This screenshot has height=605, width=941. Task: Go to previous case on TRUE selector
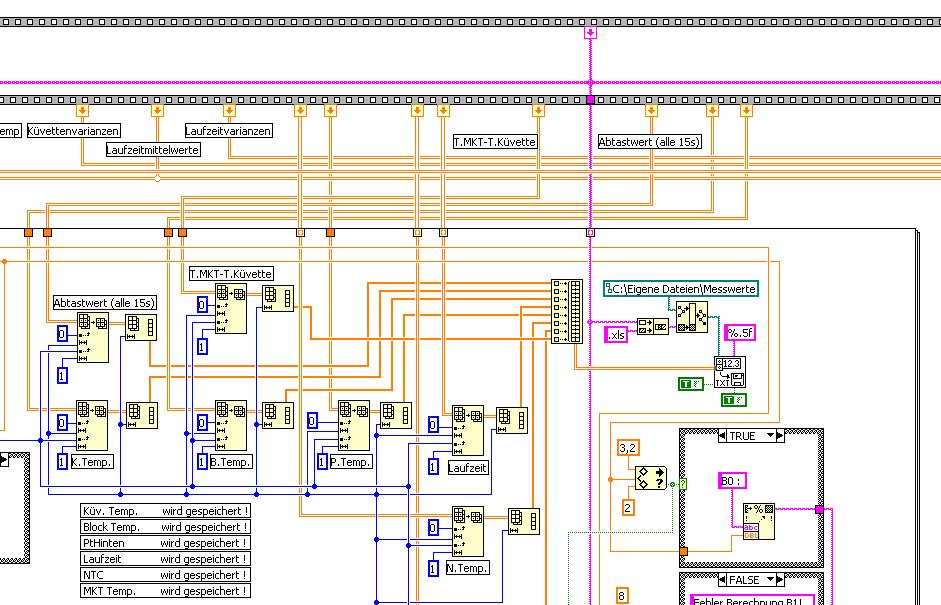click(x=723, y=436)
